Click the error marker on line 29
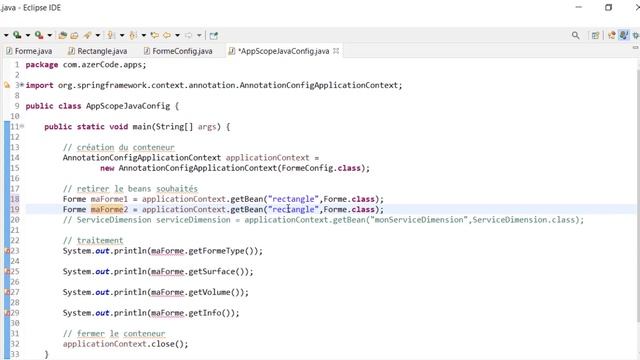Image resolution: width=640 pixels, height=360 pixels. pyautogui.click(x=7, y=313)
